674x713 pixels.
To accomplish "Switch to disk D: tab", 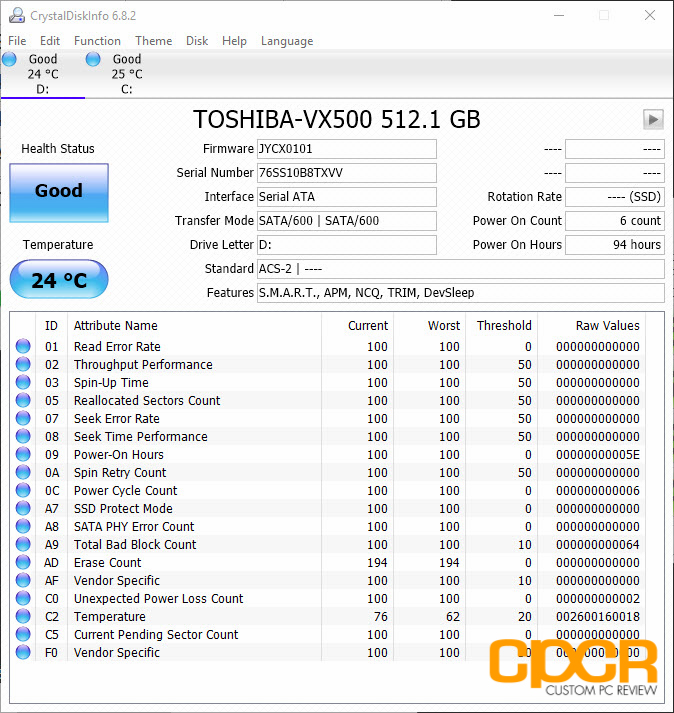I will [43, 74].
